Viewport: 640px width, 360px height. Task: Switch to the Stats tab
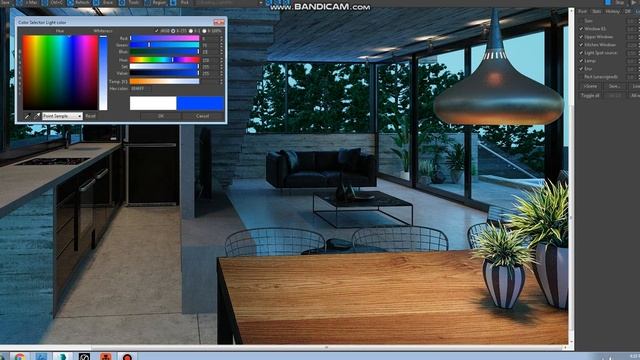click(x=596, y=11)
